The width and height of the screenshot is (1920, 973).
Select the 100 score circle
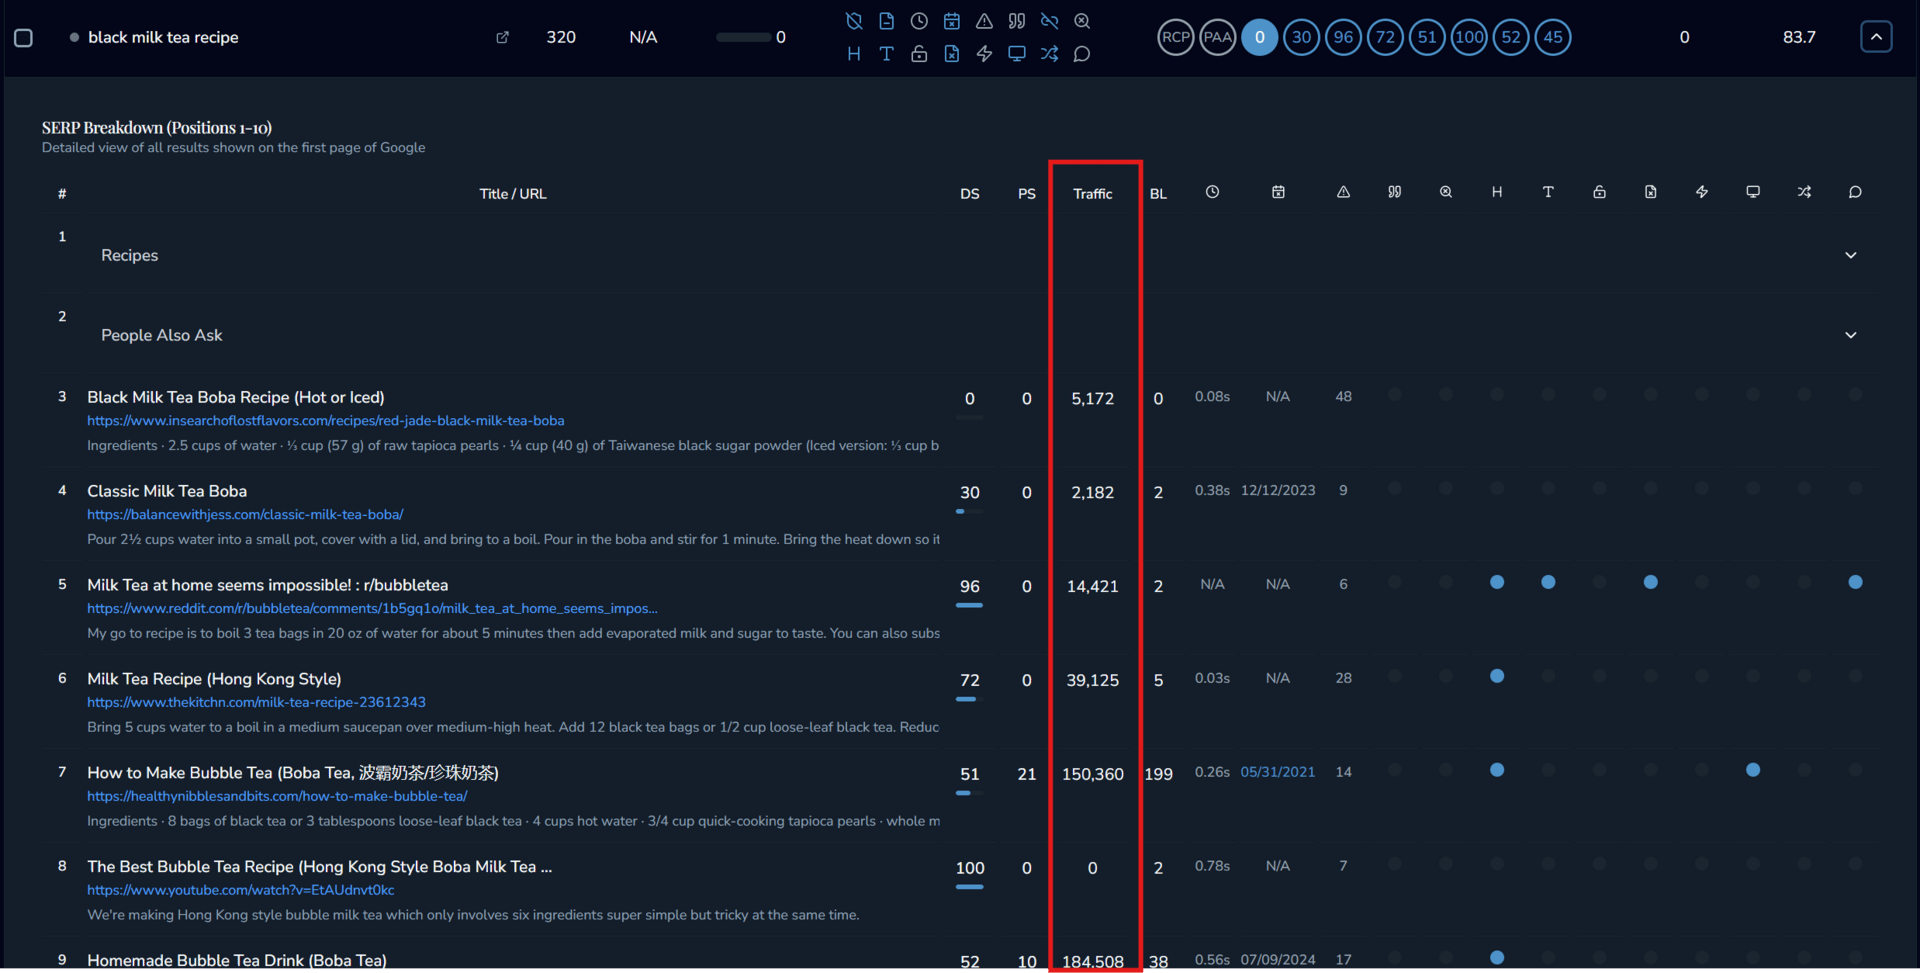coord(1469,38)
